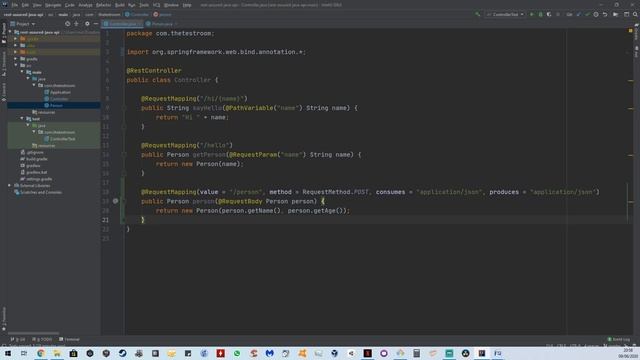Click the @RestController annotation in the editor

tap(154, 71)
